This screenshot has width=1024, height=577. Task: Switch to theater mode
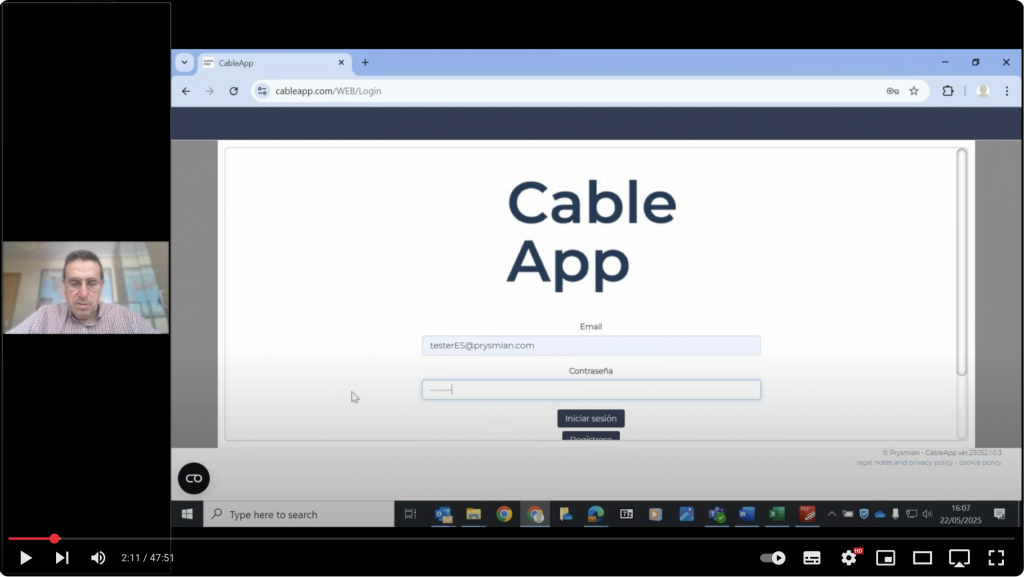pos(922,557)
